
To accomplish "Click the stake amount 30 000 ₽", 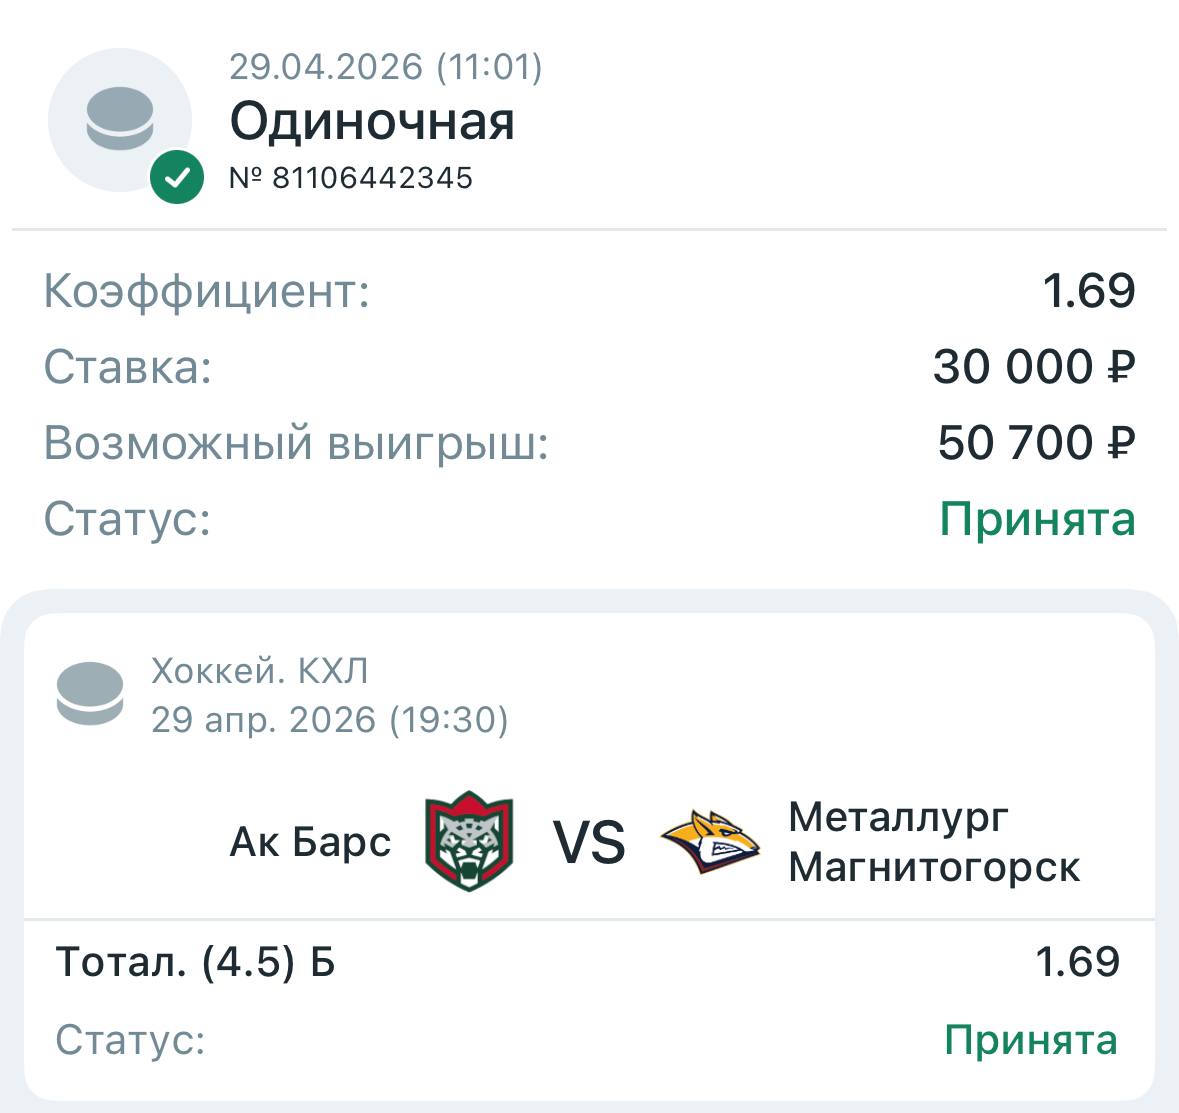I will (1033, 367).
